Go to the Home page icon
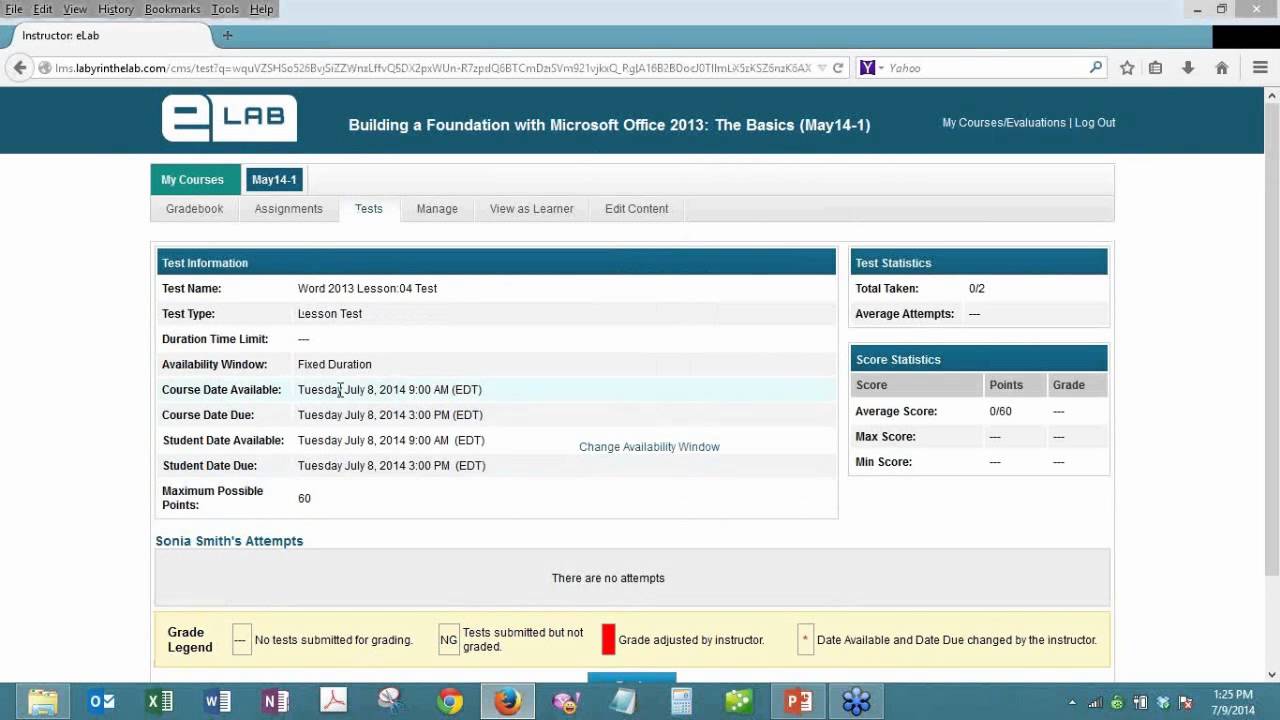This screenshot has width=1280, height=720. (1221, 68)
